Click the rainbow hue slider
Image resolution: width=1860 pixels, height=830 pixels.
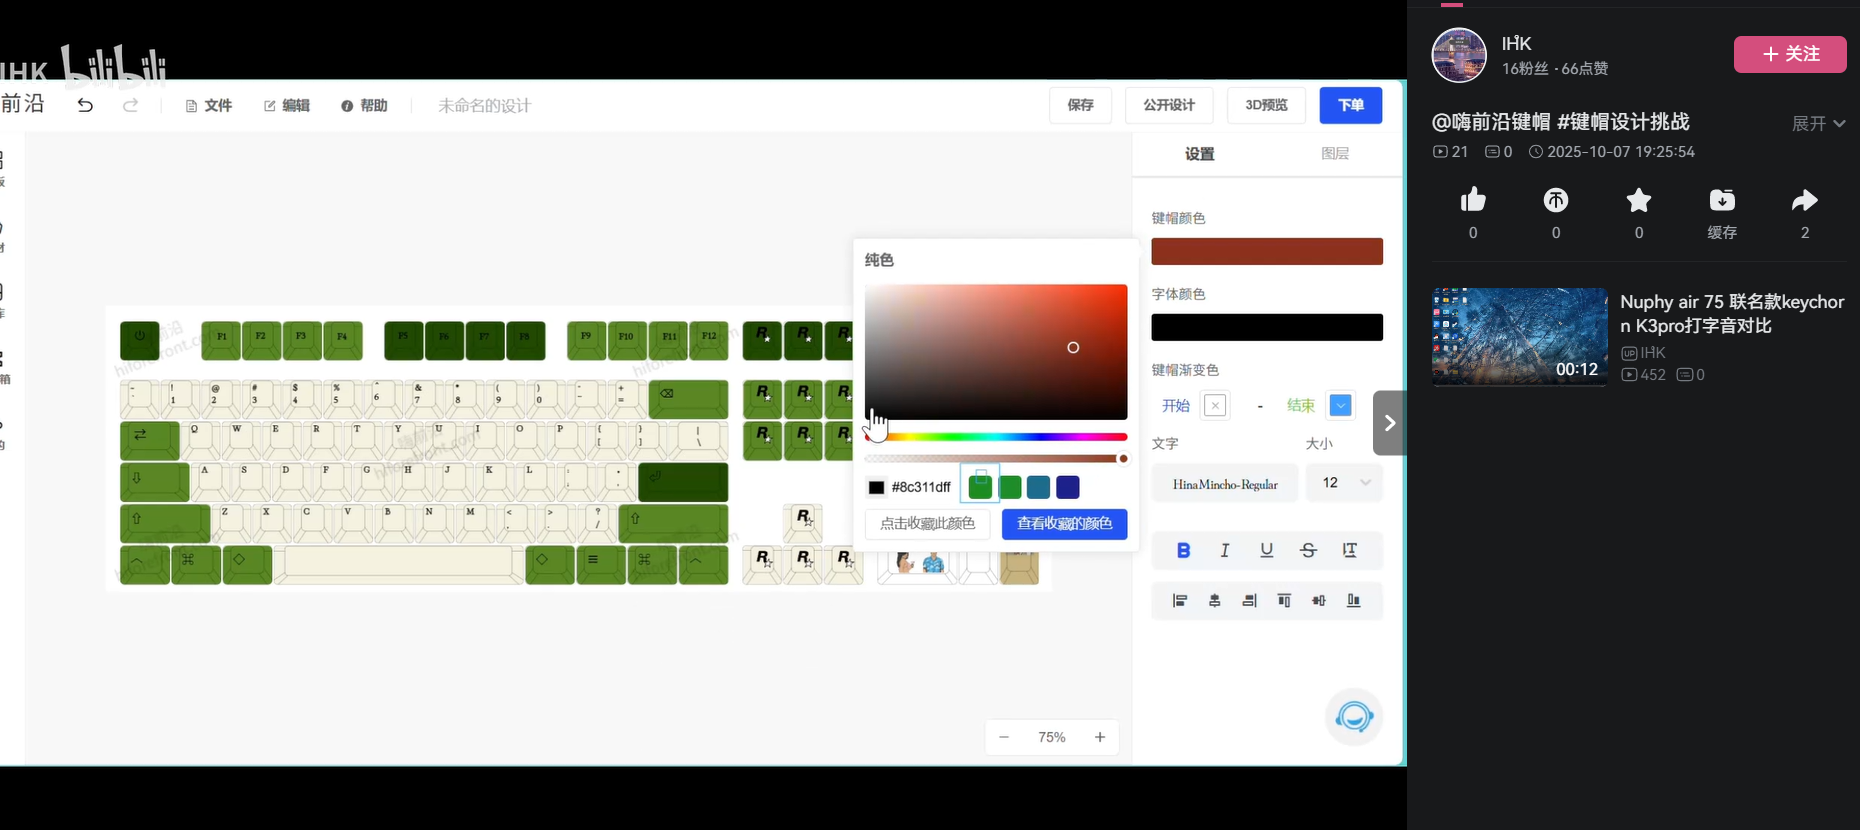pyautogui.click(x=996, y=437)
